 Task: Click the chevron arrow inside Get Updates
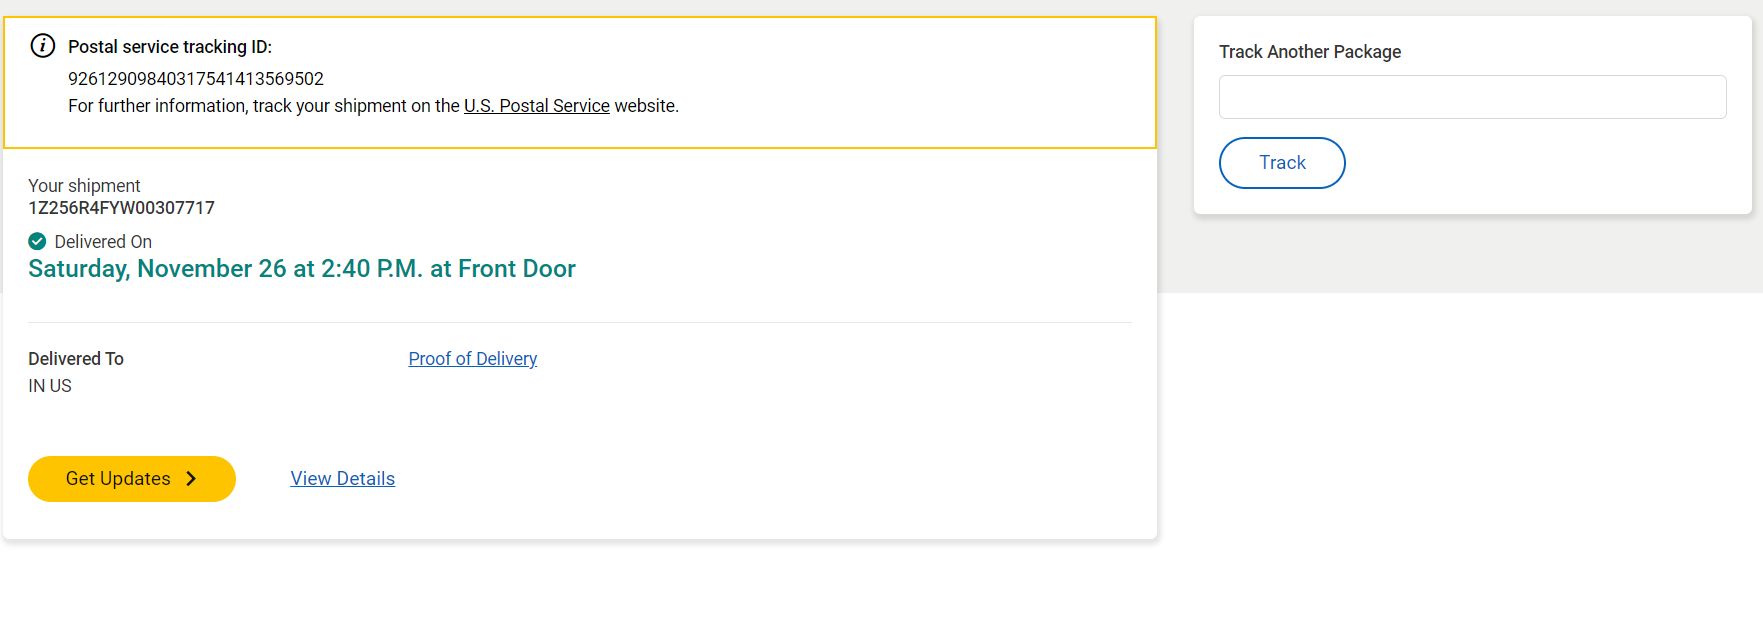click(191, 479)
